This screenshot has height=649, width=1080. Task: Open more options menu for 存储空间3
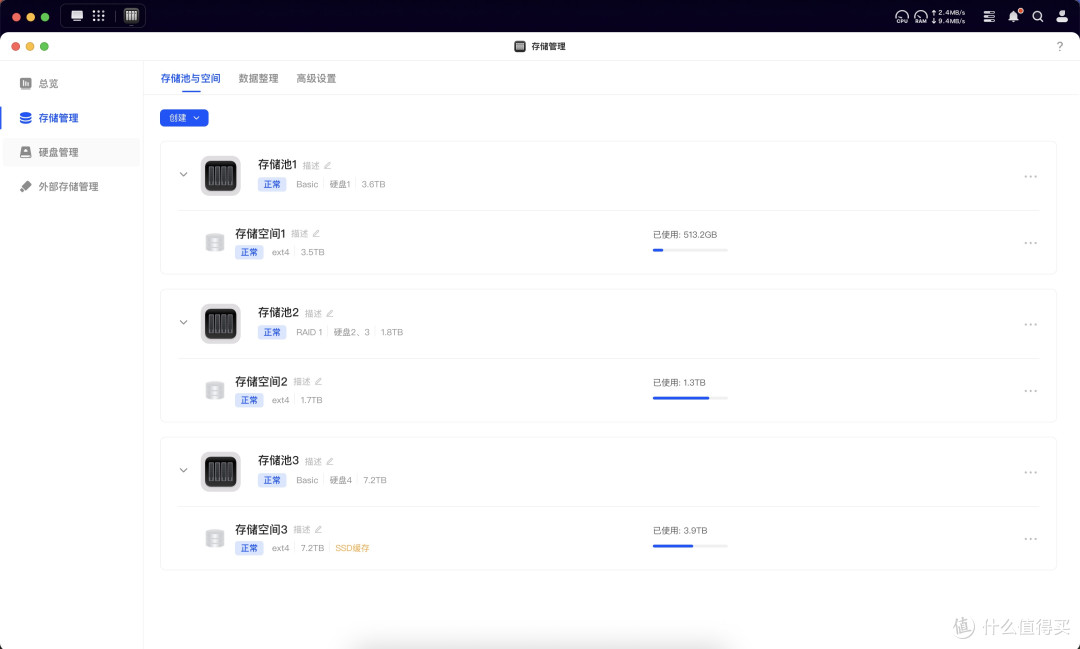pos(1030,539)
